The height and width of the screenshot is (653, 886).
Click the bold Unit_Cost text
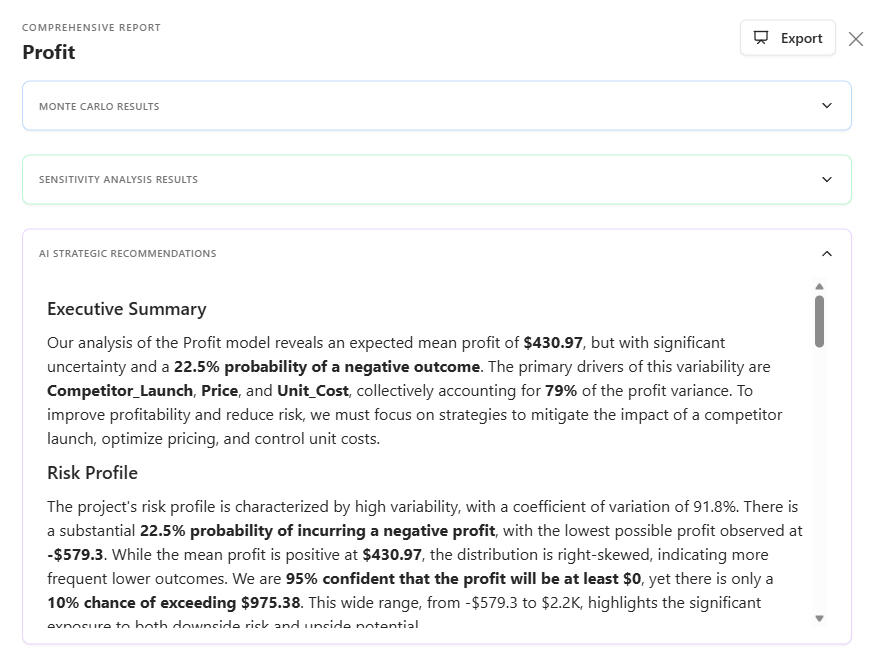(312, 391)
